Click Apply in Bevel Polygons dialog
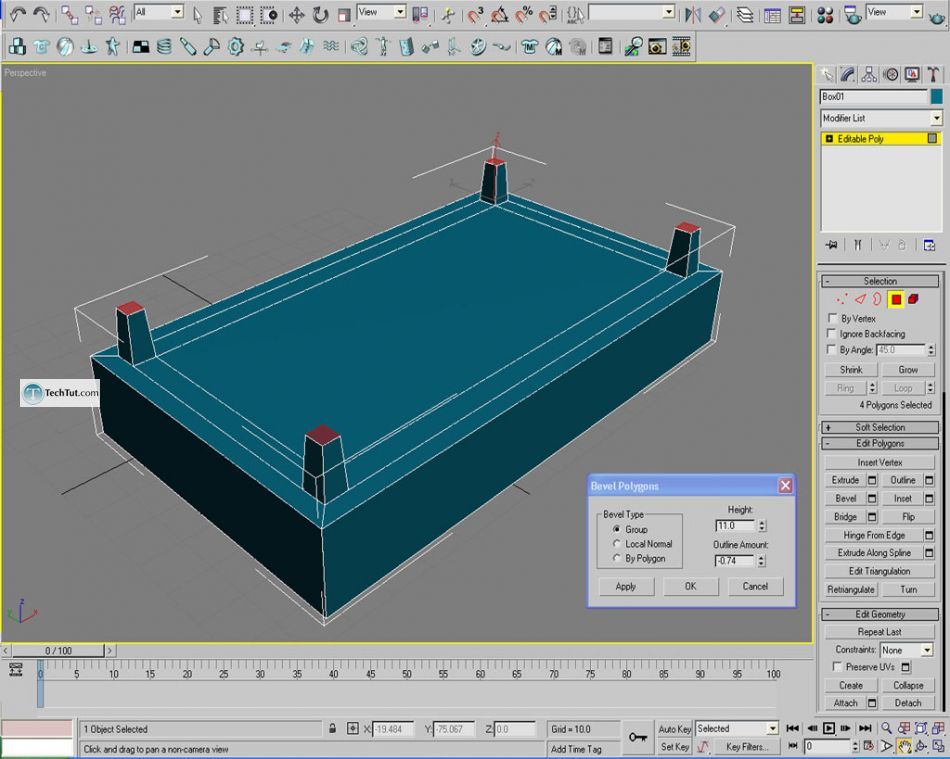Image resolution: width=950 pixels, height=759 pixels. click(x=626, y=586)
